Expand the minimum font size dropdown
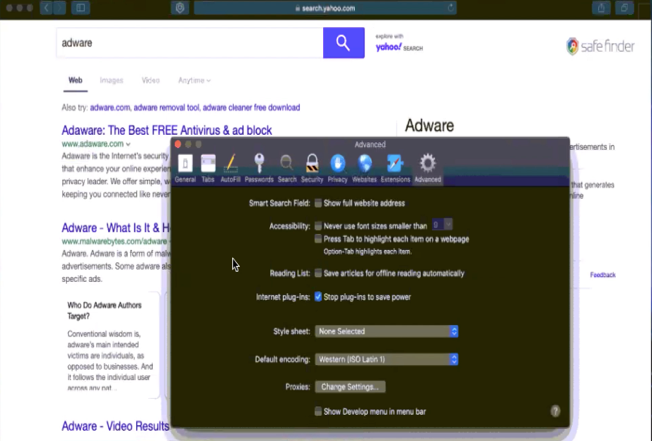 pyautogui.click(x=442, y=225)
